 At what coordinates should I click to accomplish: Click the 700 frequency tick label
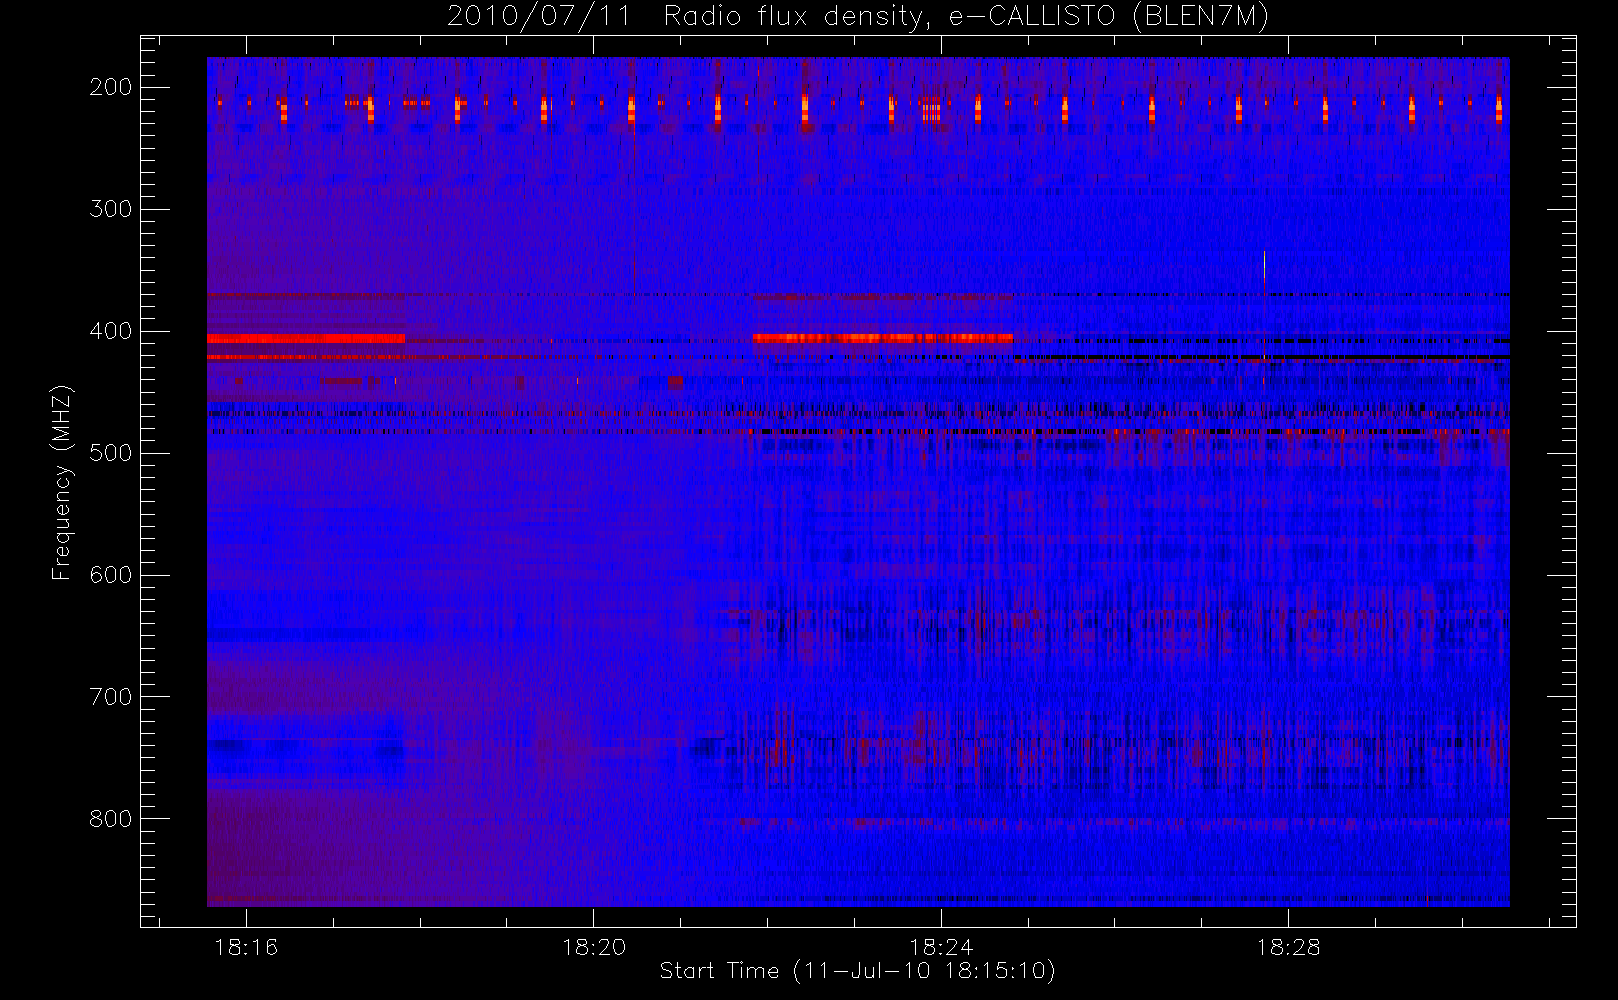[x=111, y=697]
